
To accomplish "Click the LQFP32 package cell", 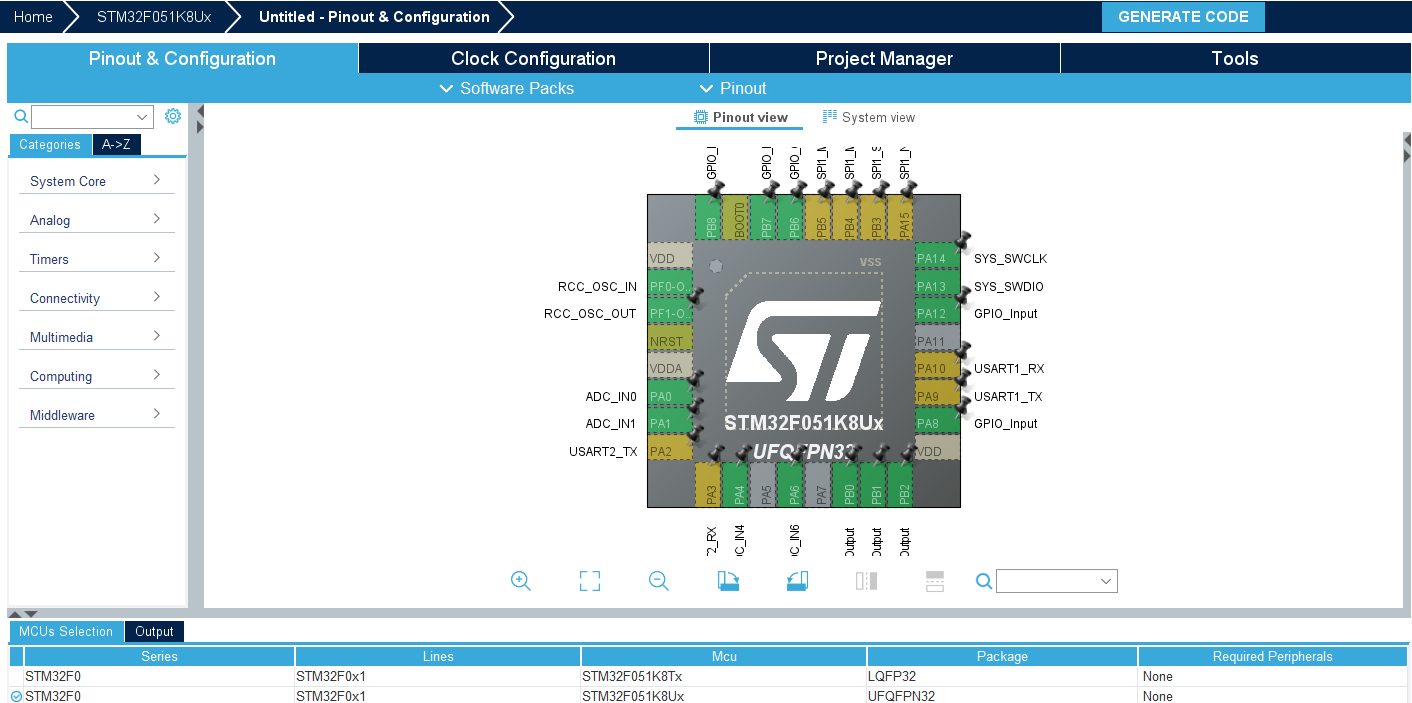I will [x=1002, y=676].
